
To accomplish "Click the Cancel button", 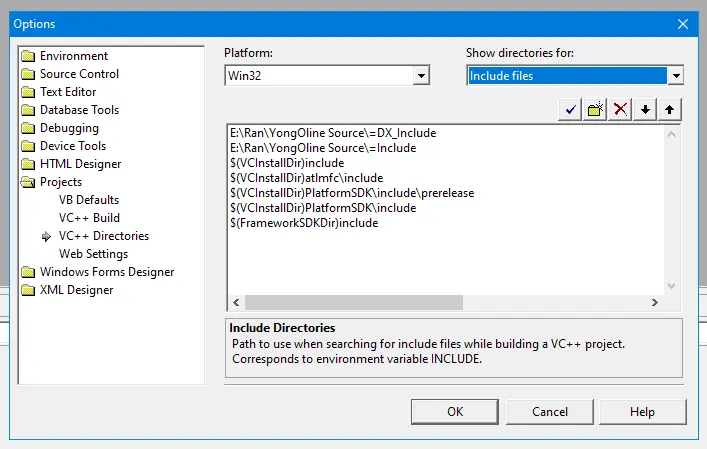I will coord(550,412).
